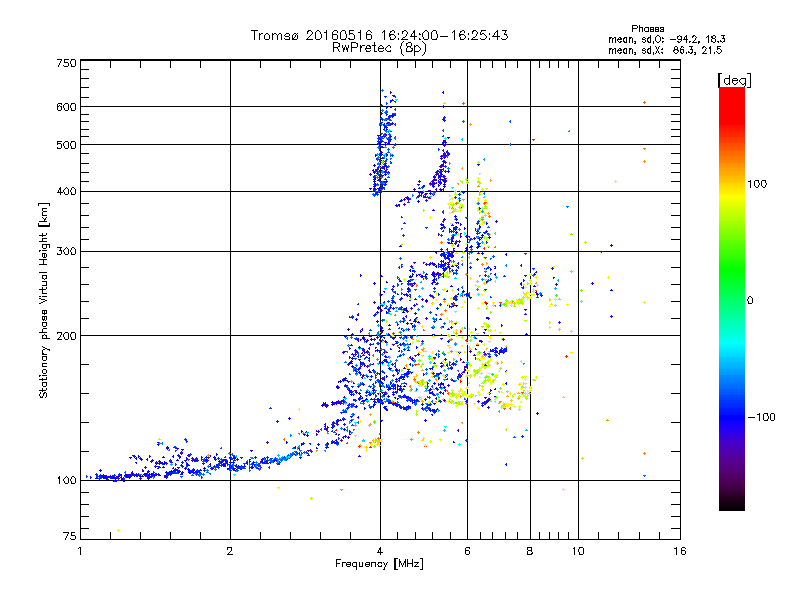The image size is (800, 600).
Task: Click the height-axis tick label "600"
Action: (66, 107)
